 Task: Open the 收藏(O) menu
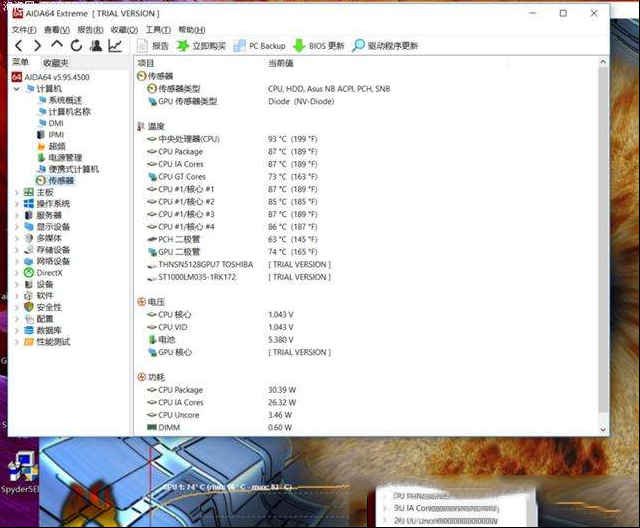coord(124,30)
